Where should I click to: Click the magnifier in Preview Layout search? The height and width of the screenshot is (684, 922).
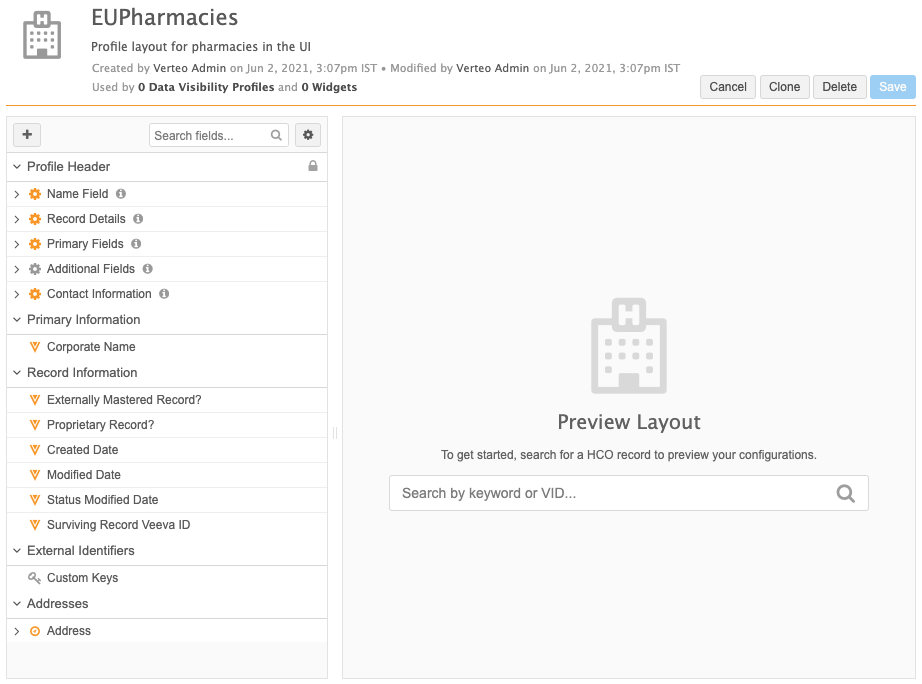coord(846,493)
